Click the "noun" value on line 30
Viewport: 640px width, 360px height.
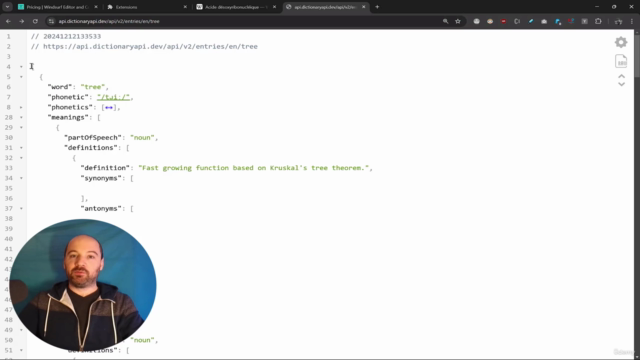(142, 138)
